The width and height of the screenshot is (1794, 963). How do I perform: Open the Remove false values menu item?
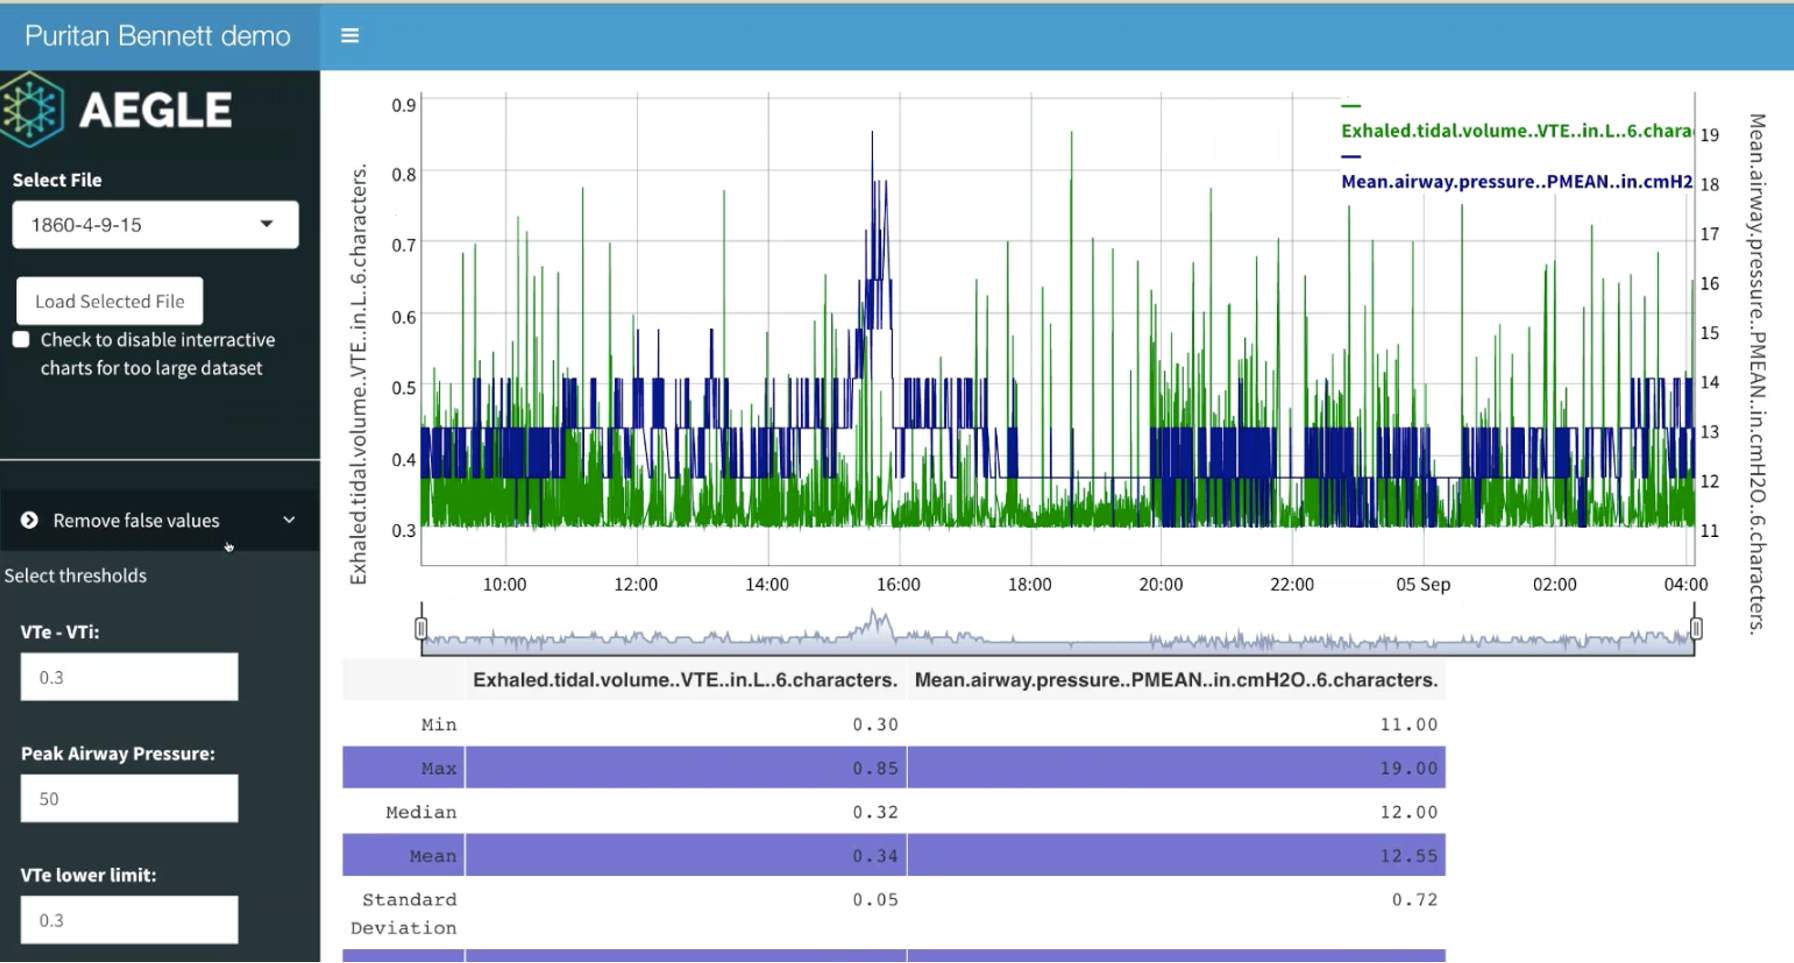pyautogui.click(x=160, y=520)
